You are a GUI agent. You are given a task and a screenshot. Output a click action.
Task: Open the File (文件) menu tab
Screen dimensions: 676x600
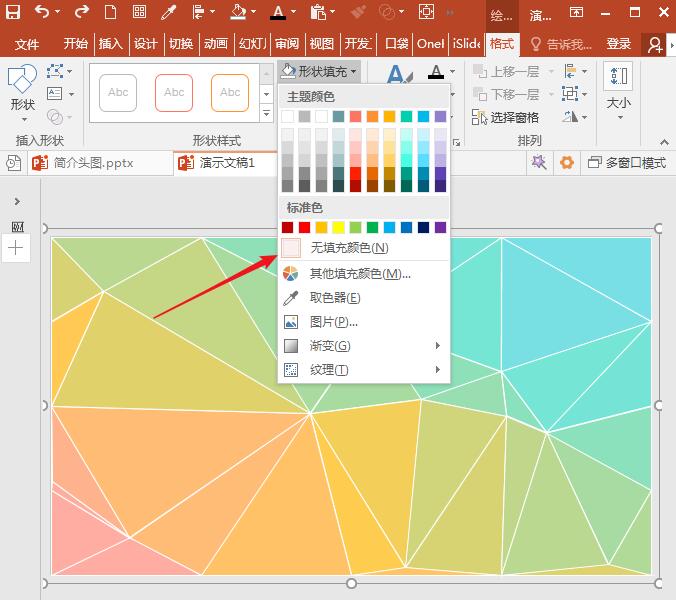(x=27, y=44)
